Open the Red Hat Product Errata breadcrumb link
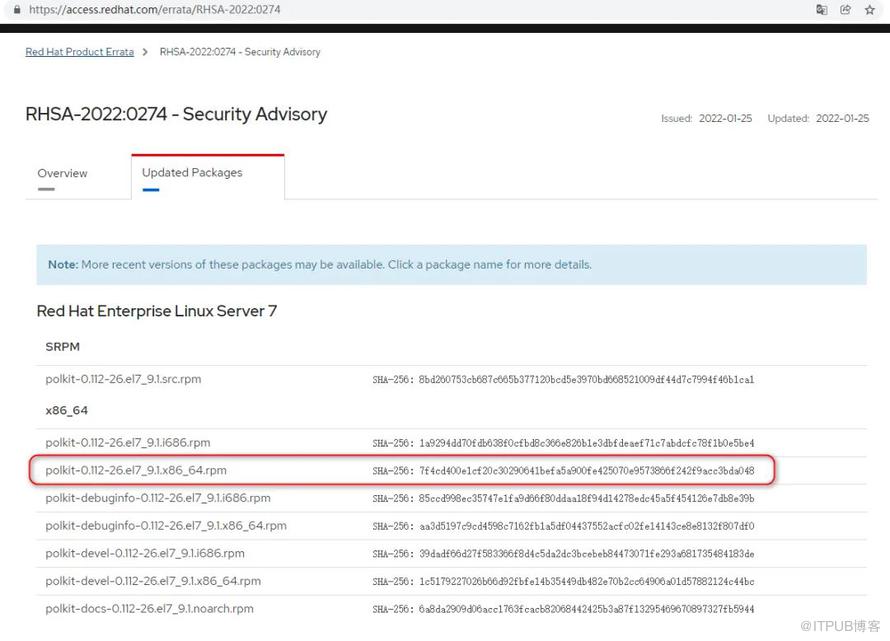The width and height of the screenshot is (890, 641). 79,52
